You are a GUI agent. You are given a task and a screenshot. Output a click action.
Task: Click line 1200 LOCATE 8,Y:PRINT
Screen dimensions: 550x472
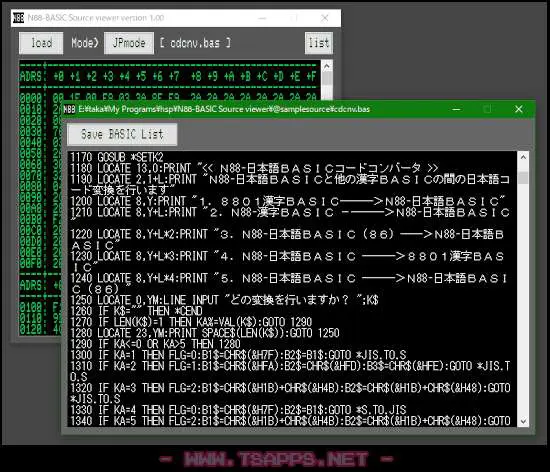click(x=288, y=201)
